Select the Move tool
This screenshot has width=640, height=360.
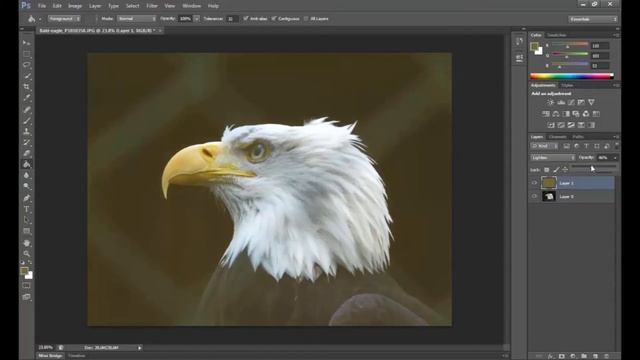coord(27,43)
